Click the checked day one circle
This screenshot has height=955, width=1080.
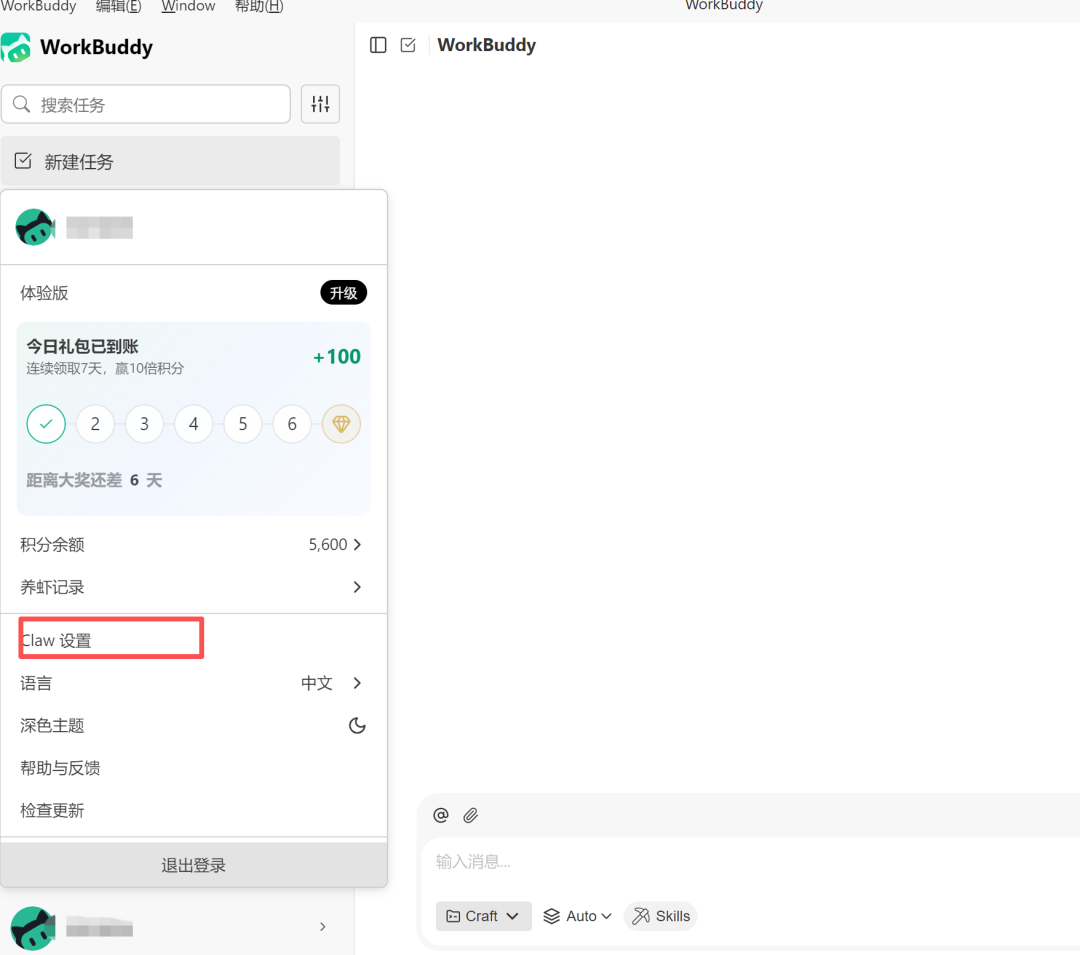click(x=46, y=424)
